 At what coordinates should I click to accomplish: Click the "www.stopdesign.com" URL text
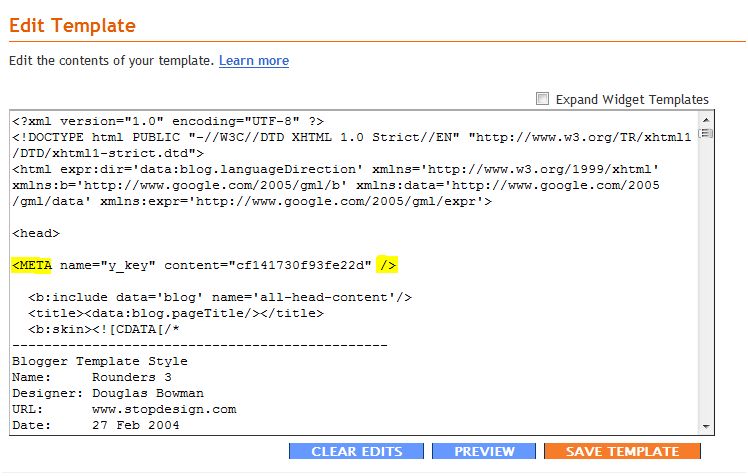164,409
